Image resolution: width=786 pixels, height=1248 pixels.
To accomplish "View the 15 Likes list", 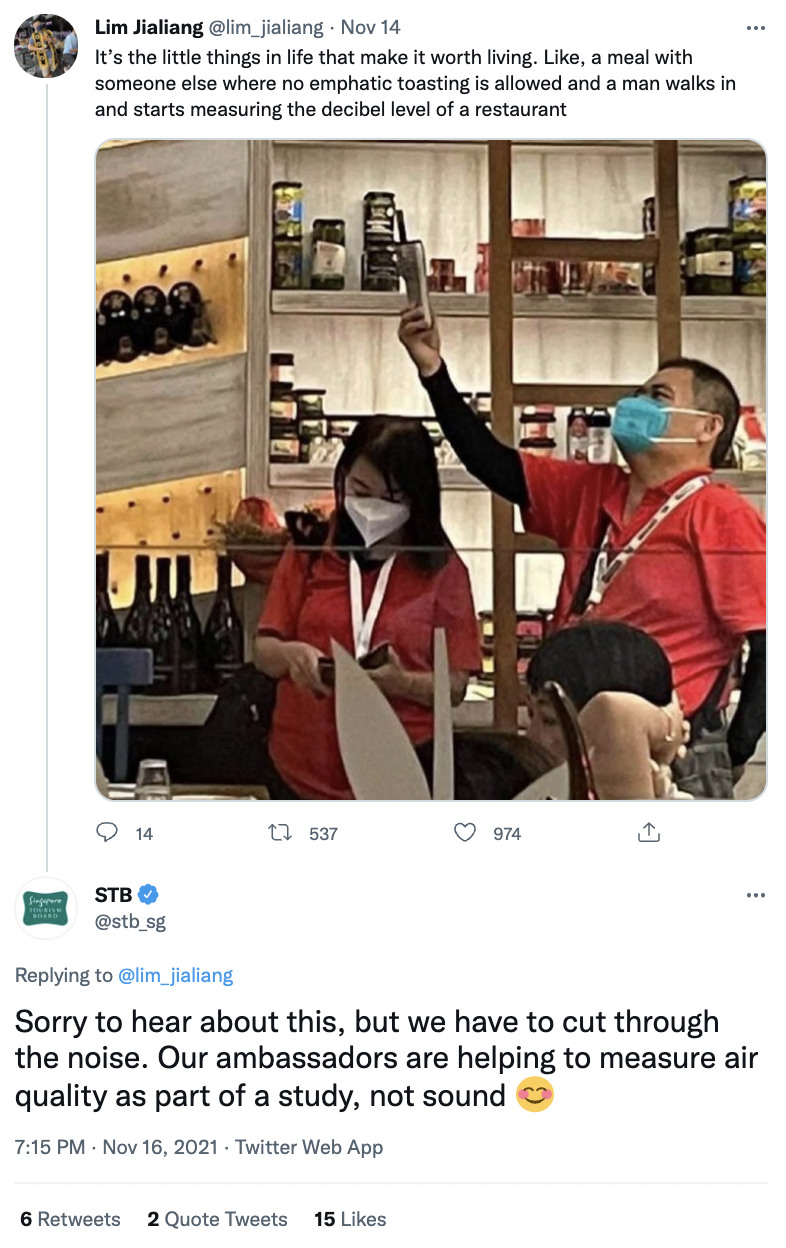I will tap(350, 1219).
